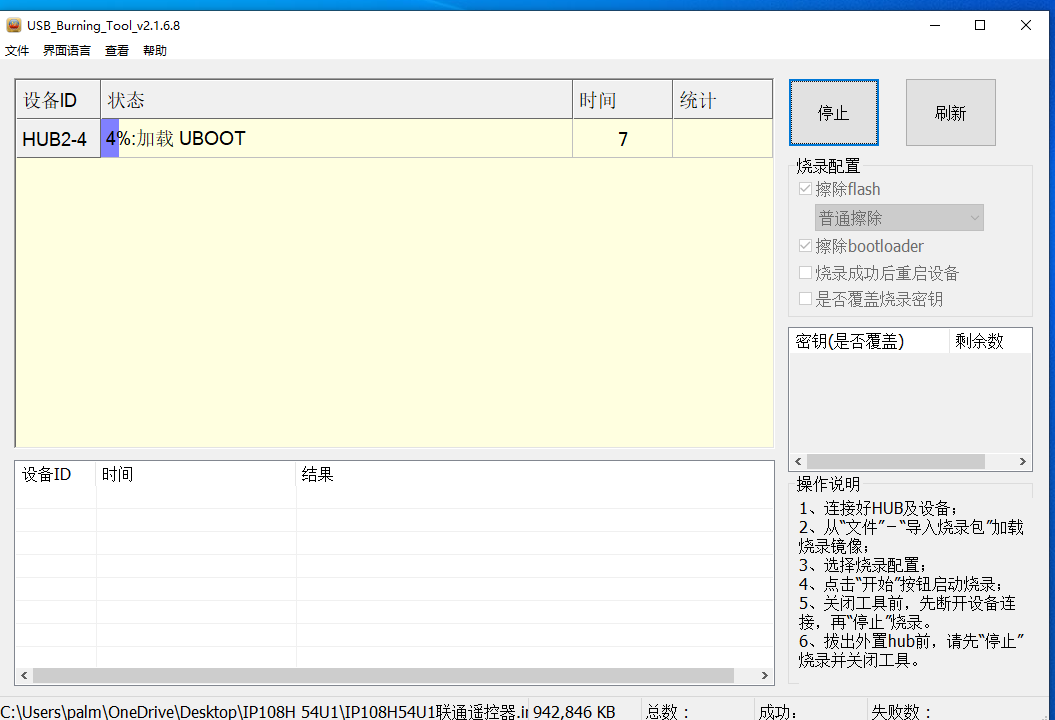This screenshot has width=1055, height=720.
Task: Enable the 擦除bootloader checkbox
Action: pos(805,245)
